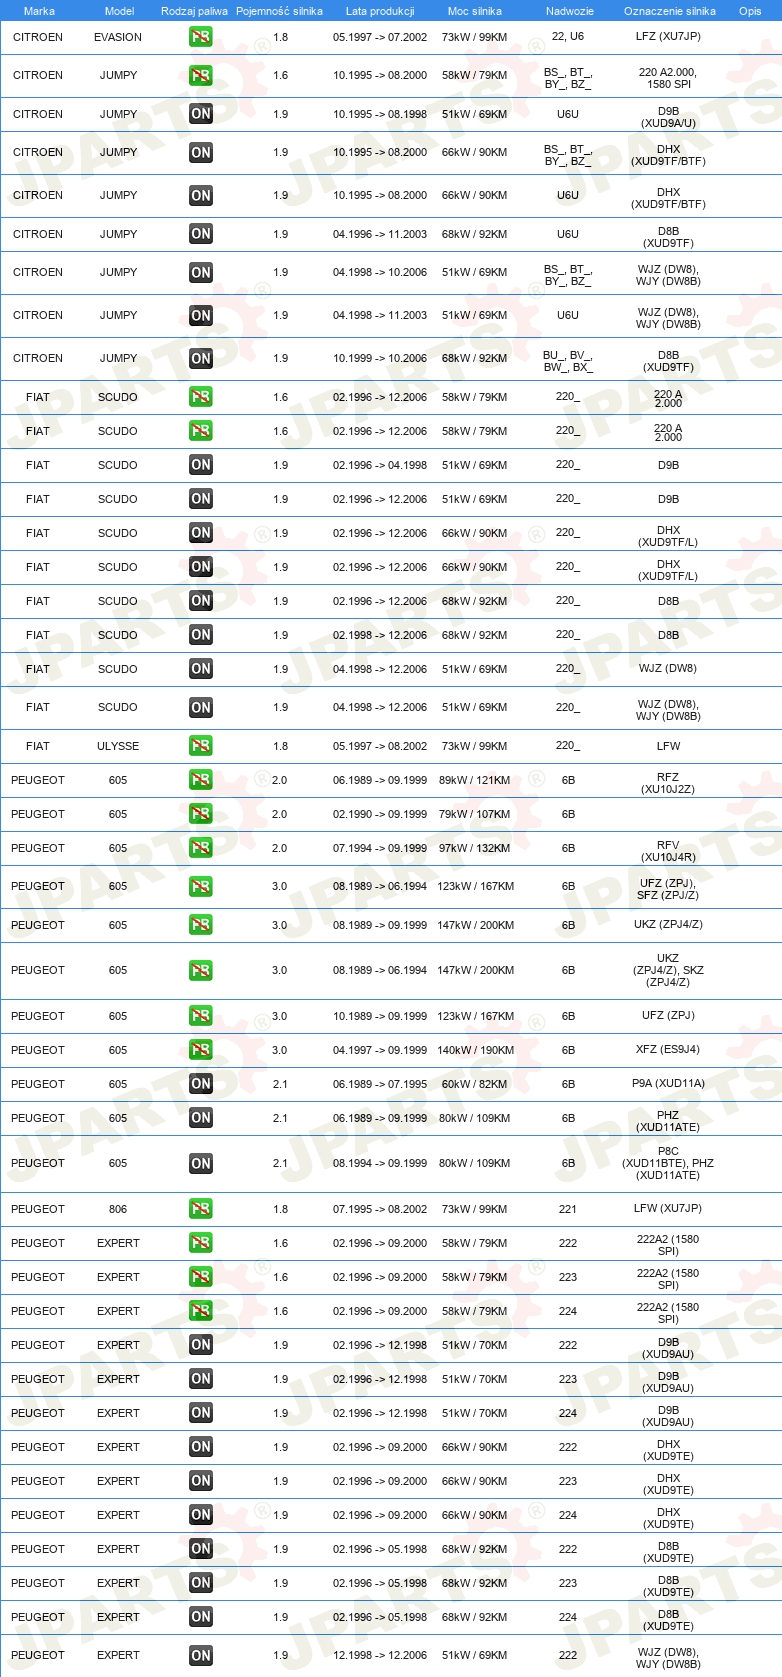This screenshot has height=1677, width=782.
Task: Click the petrol icon for Peugeot 605 RFV (XU10J4R)
Action: 201,848
